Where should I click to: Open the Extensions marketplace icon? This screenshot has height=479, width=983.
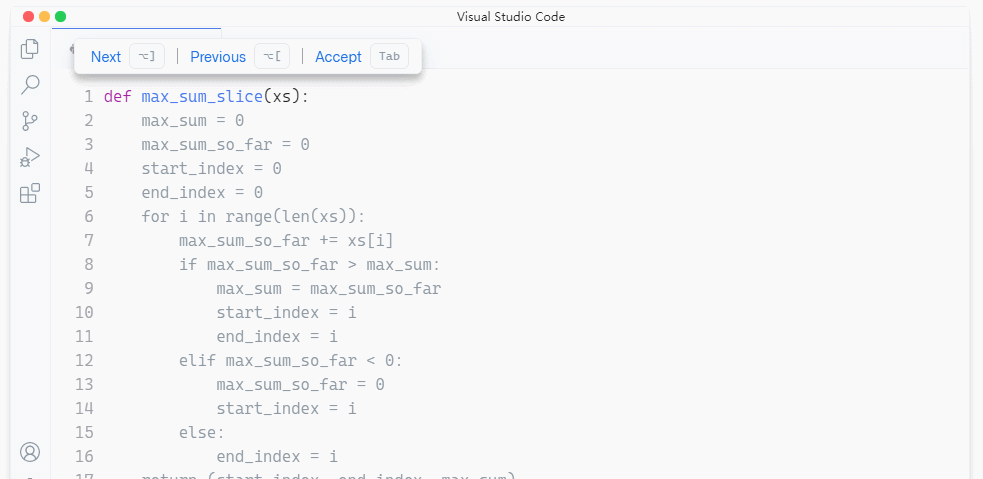pos(30,193)
